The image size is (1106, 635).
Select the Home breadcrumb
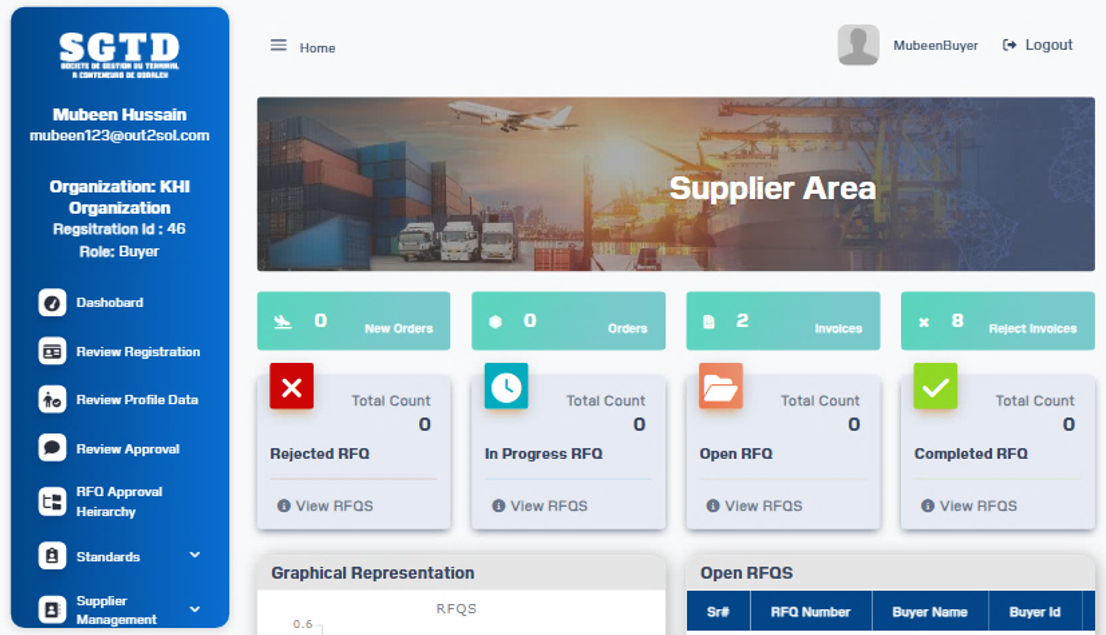click(x=316, y=47)
